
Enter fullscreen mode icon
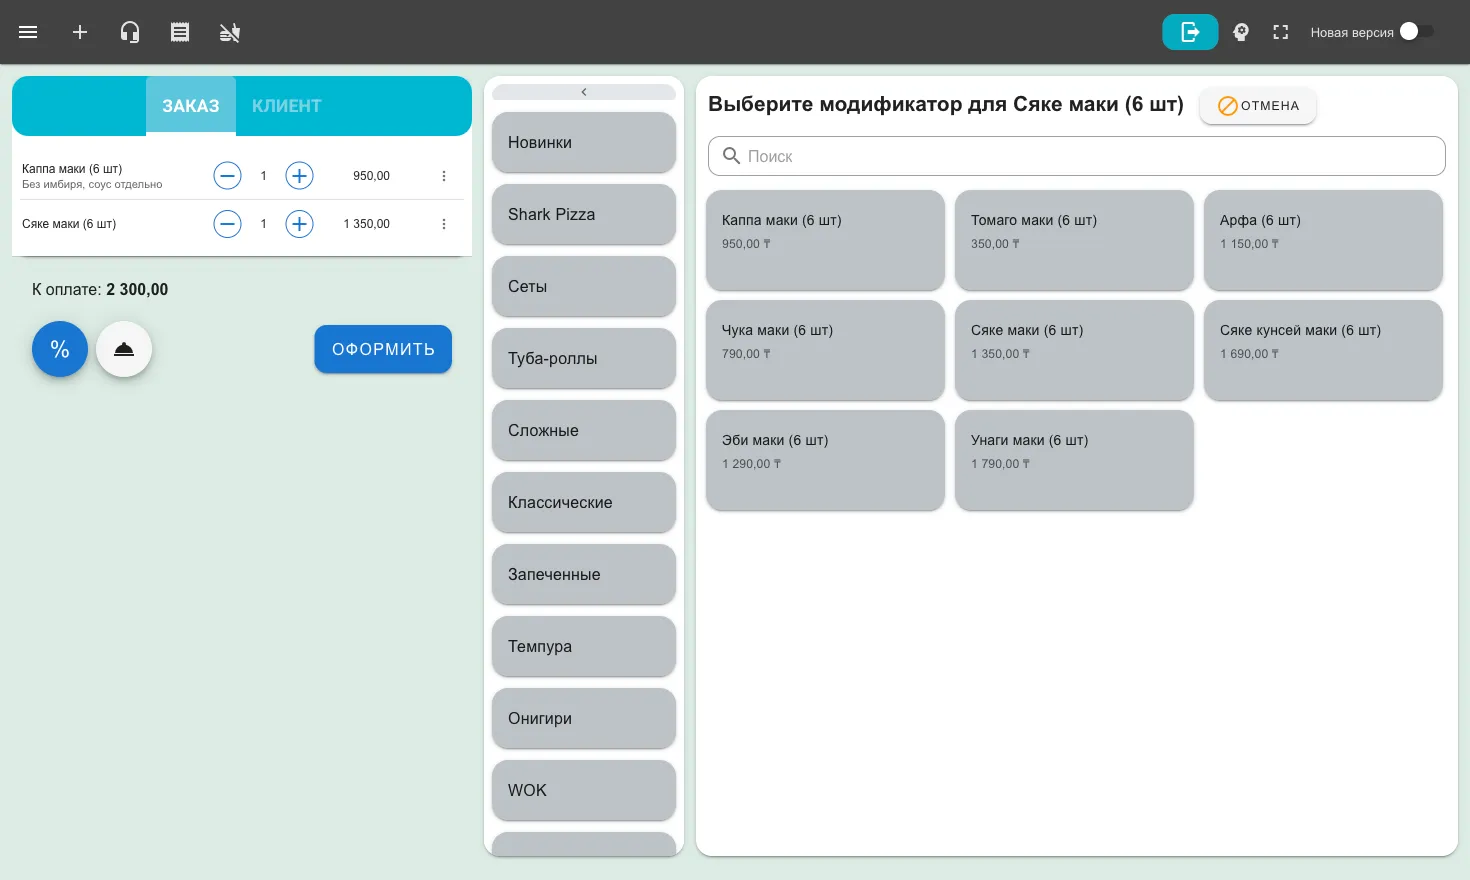point(1281,32)
